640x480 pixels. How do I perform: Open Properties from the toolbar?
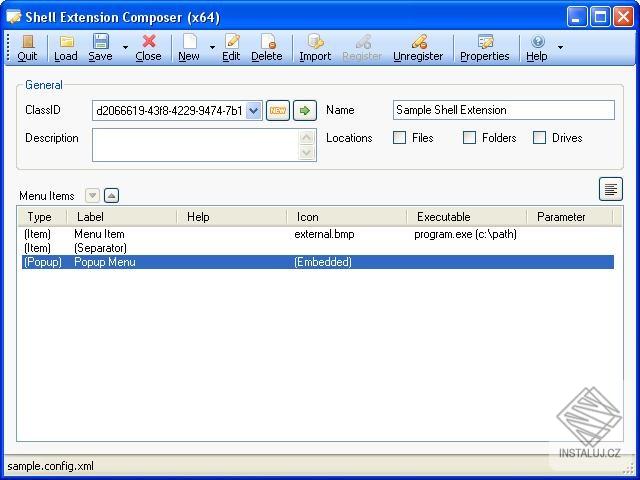pos(485,48)
